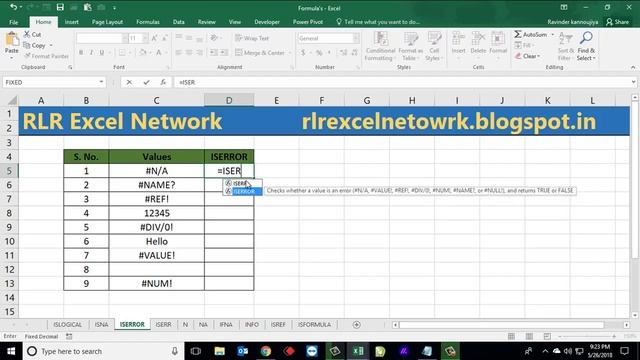The image size is (640, 360).
Task: Click Sort & Filter icon
Action: [x=566, y=38]
